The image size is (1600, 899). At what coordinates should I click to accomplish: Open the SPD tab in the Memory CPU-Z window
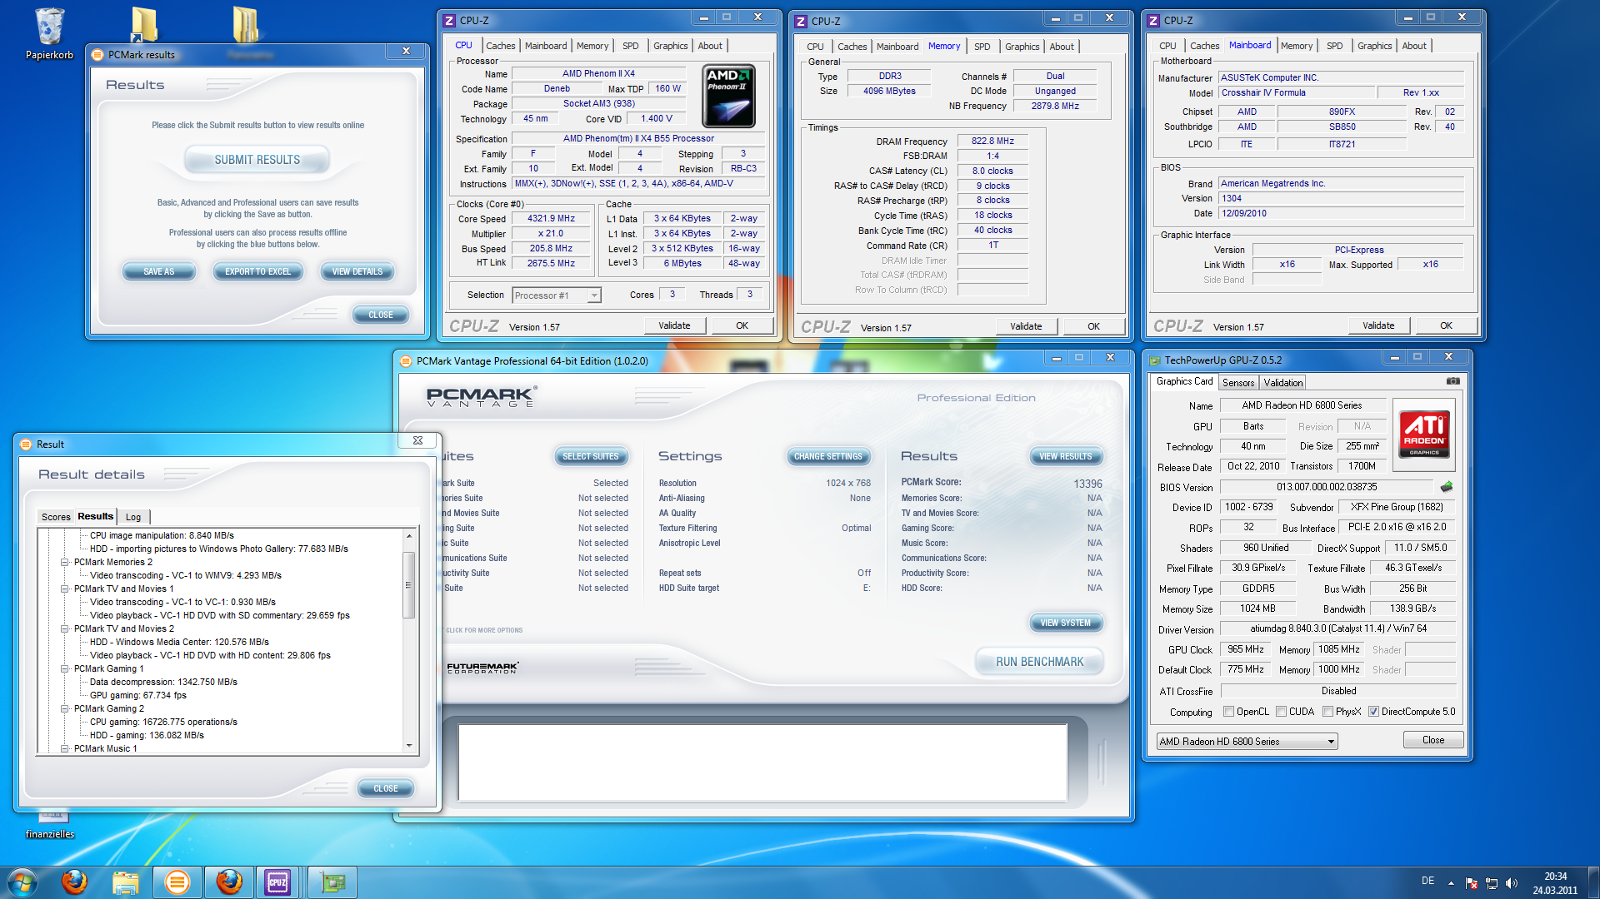pos(982,47)
